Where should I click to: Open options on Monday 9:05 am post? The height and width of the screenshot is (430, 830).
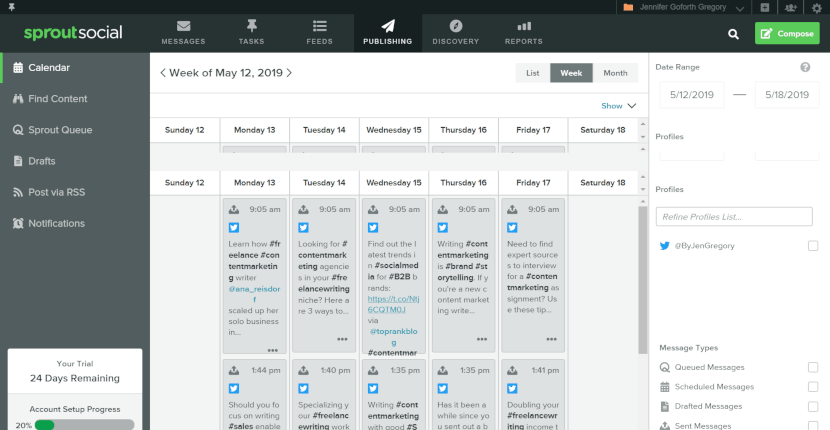pos(273,350)
